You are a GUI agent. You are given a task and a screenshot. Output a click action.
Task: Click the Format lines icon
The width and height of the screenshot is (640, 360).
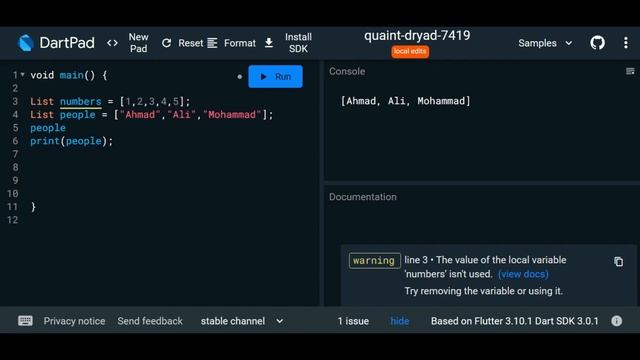[212, 43]
